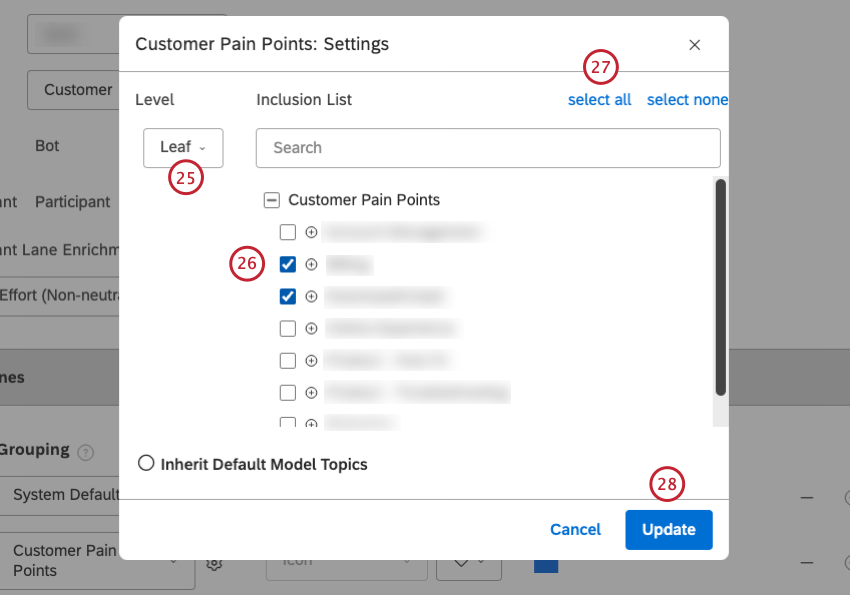This screenshot has height=595, width=850.
Task: Click the plus icon beside the first topic
Action: click(x=311, y=232)
